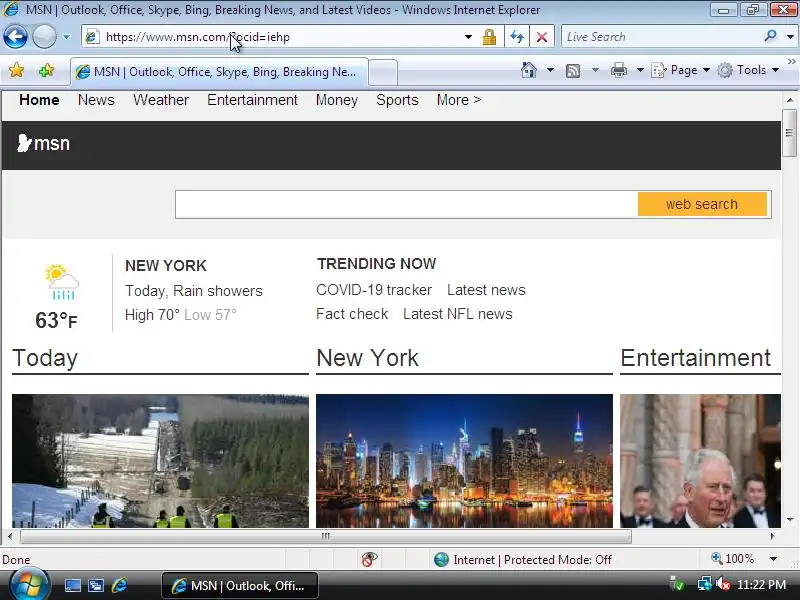Expand the Print dropdown arrow
800x600 pixels.
640,70
